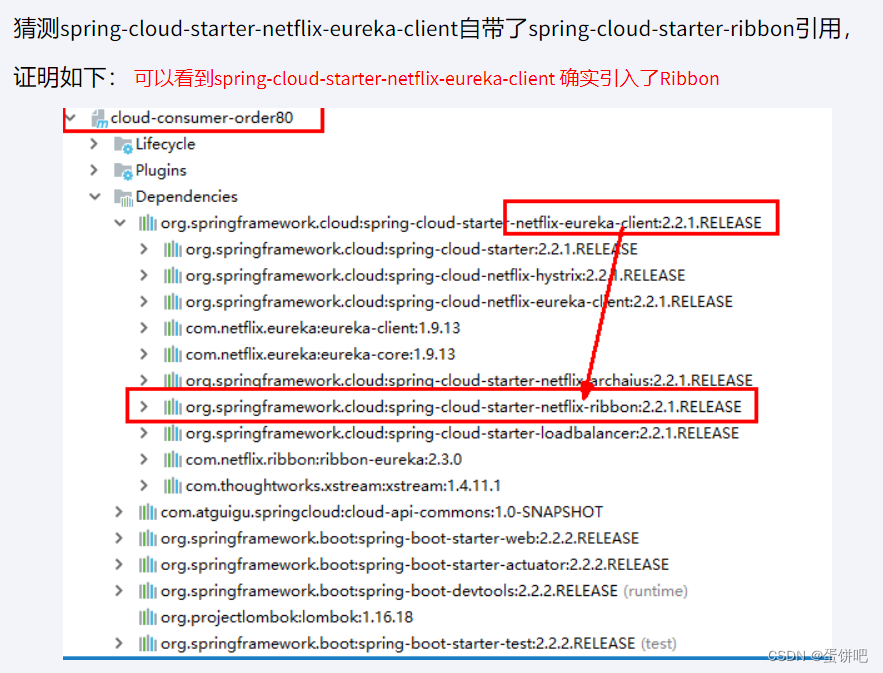Expand spring-cloud-starter-netflix-archaius dependency
The width and height of the screenshot is (883, 673).
[144, 380]
